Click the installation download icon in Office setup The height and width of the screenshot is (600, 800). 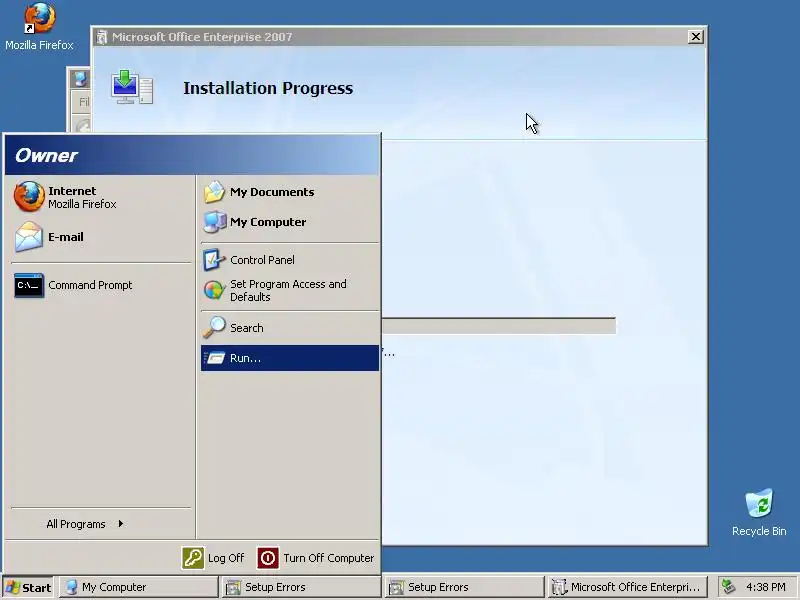point(132,87)
